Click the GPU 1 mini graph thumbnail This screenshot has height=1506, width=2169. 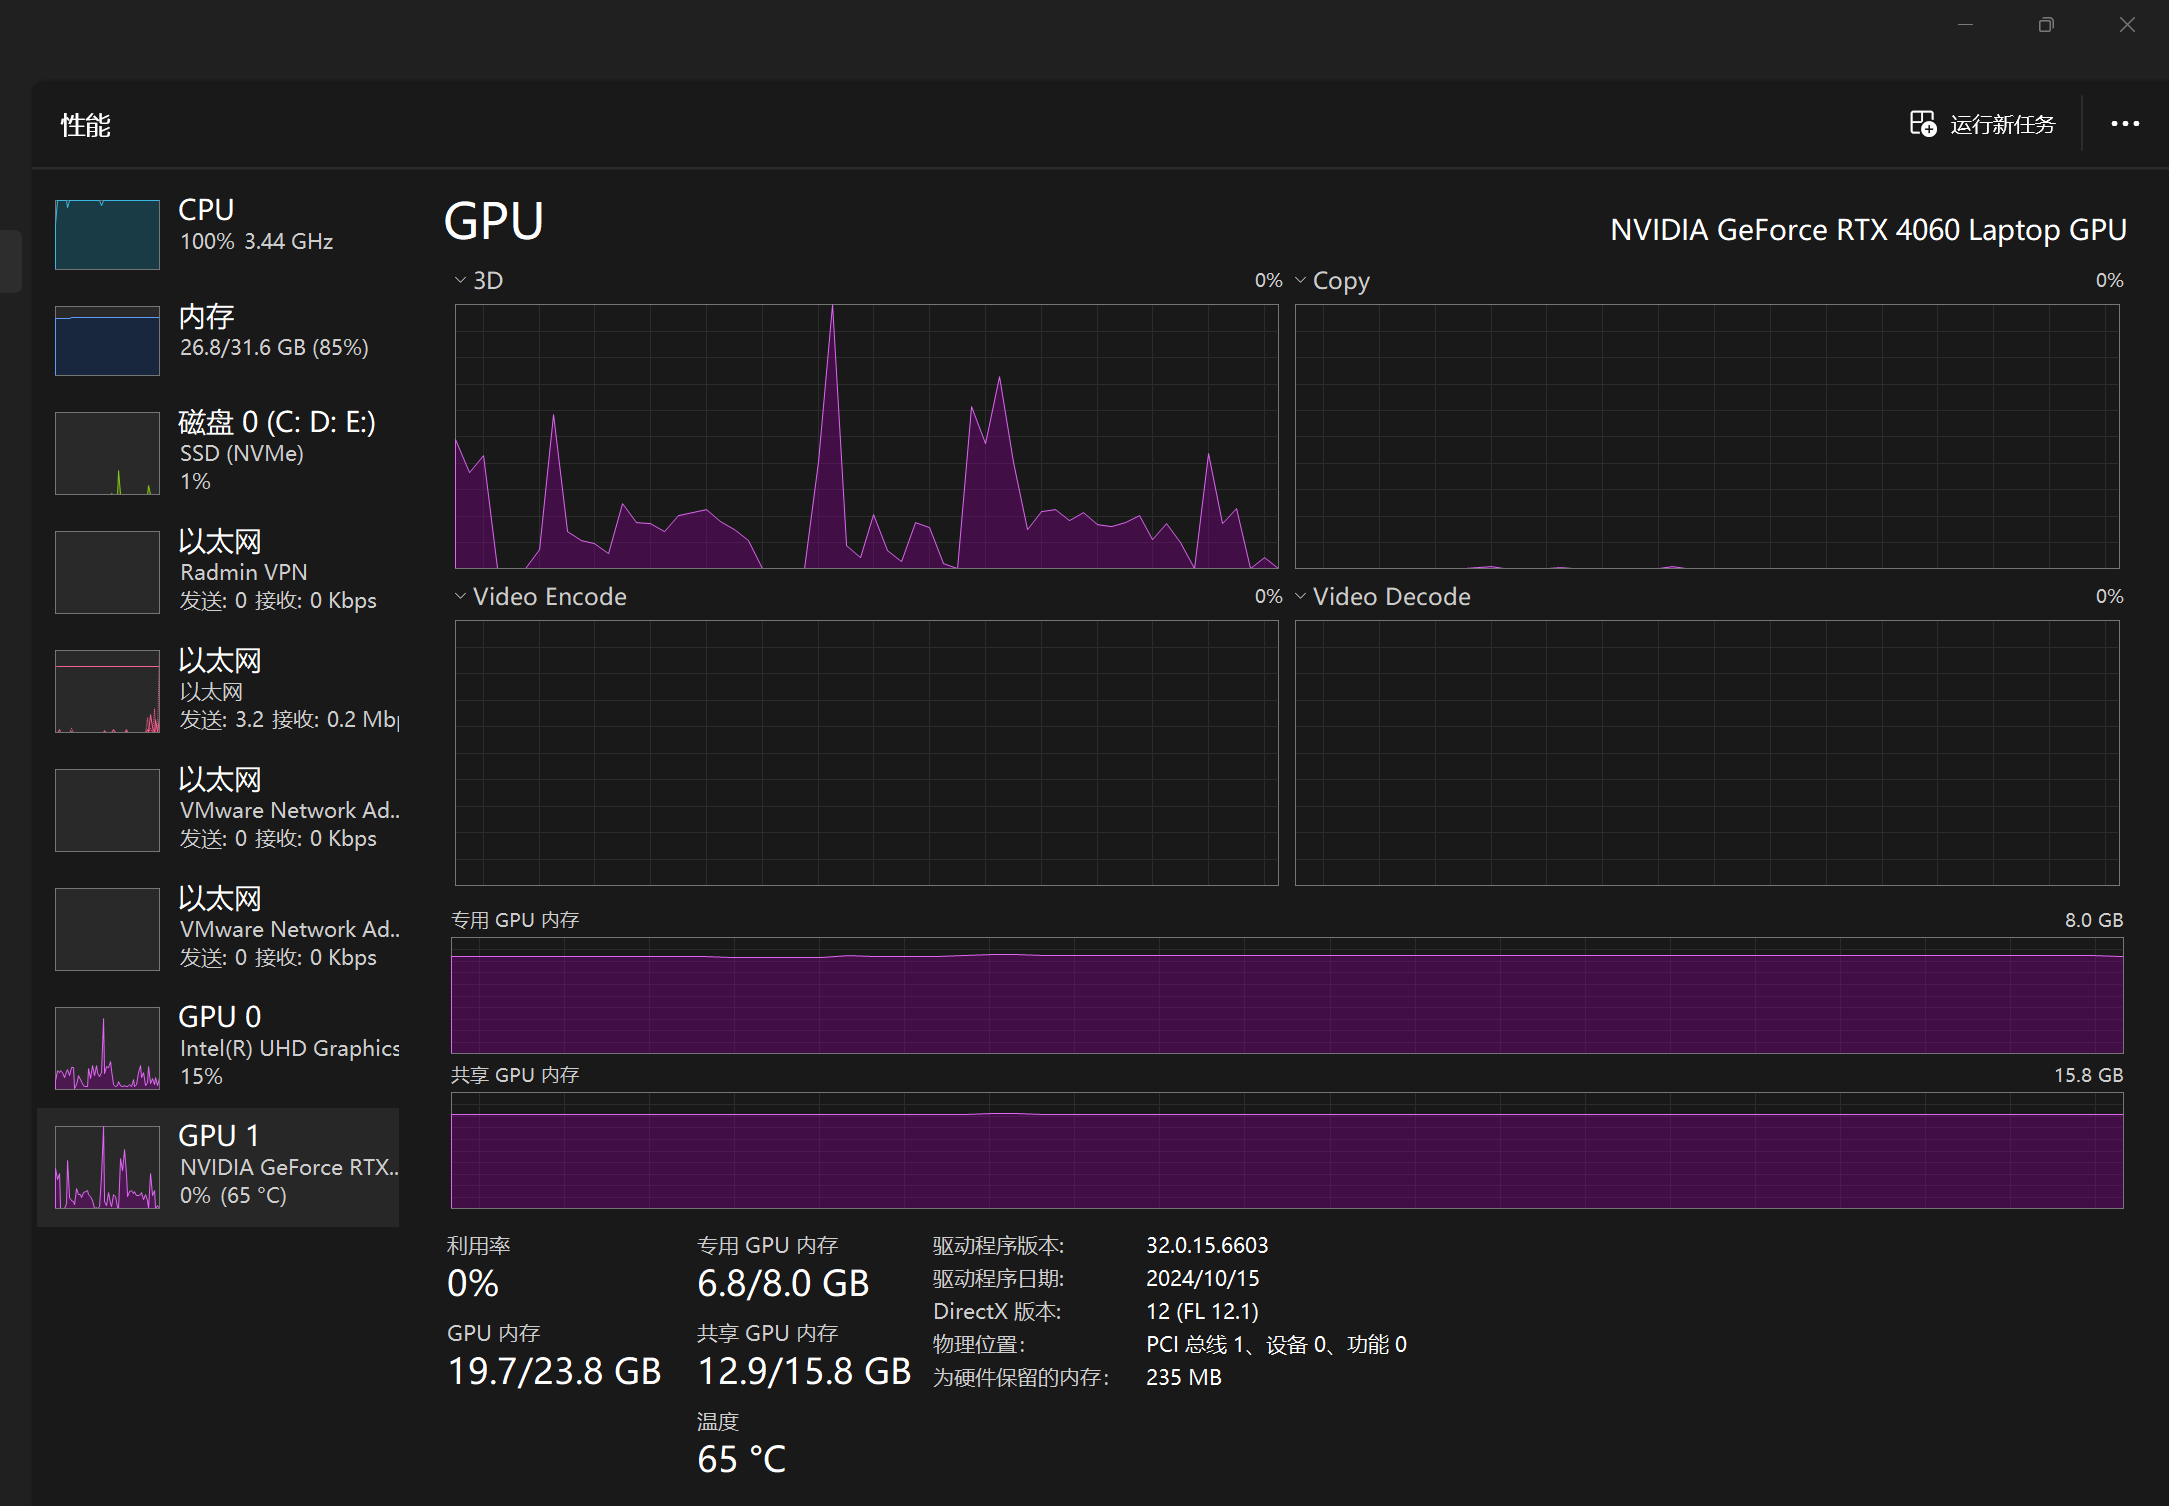click(x=107, y=1167)
